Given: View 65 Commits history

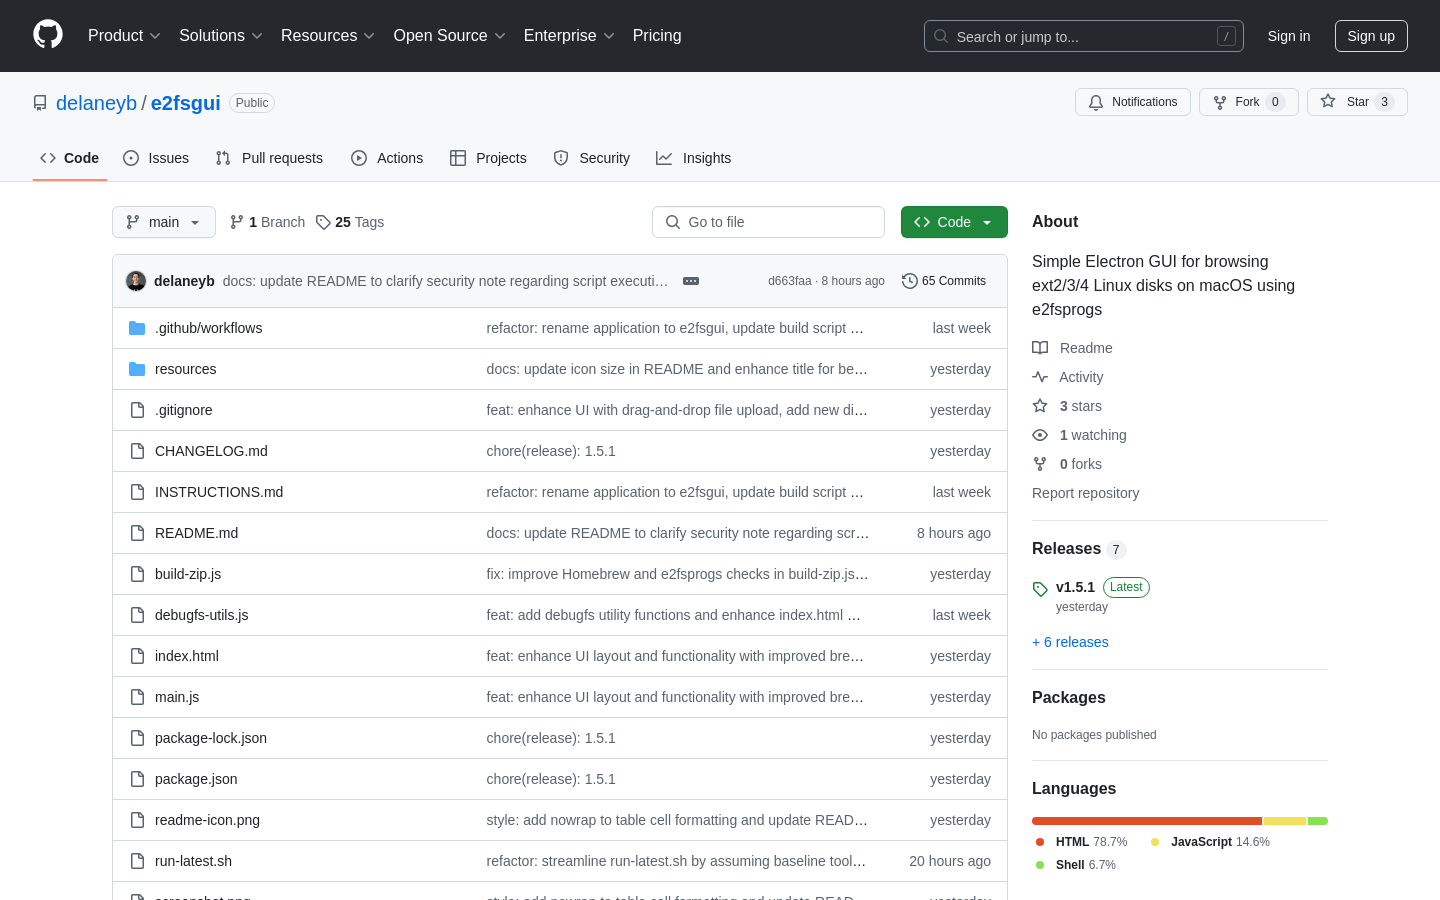Looking at the screenshot, I should 944,281.
